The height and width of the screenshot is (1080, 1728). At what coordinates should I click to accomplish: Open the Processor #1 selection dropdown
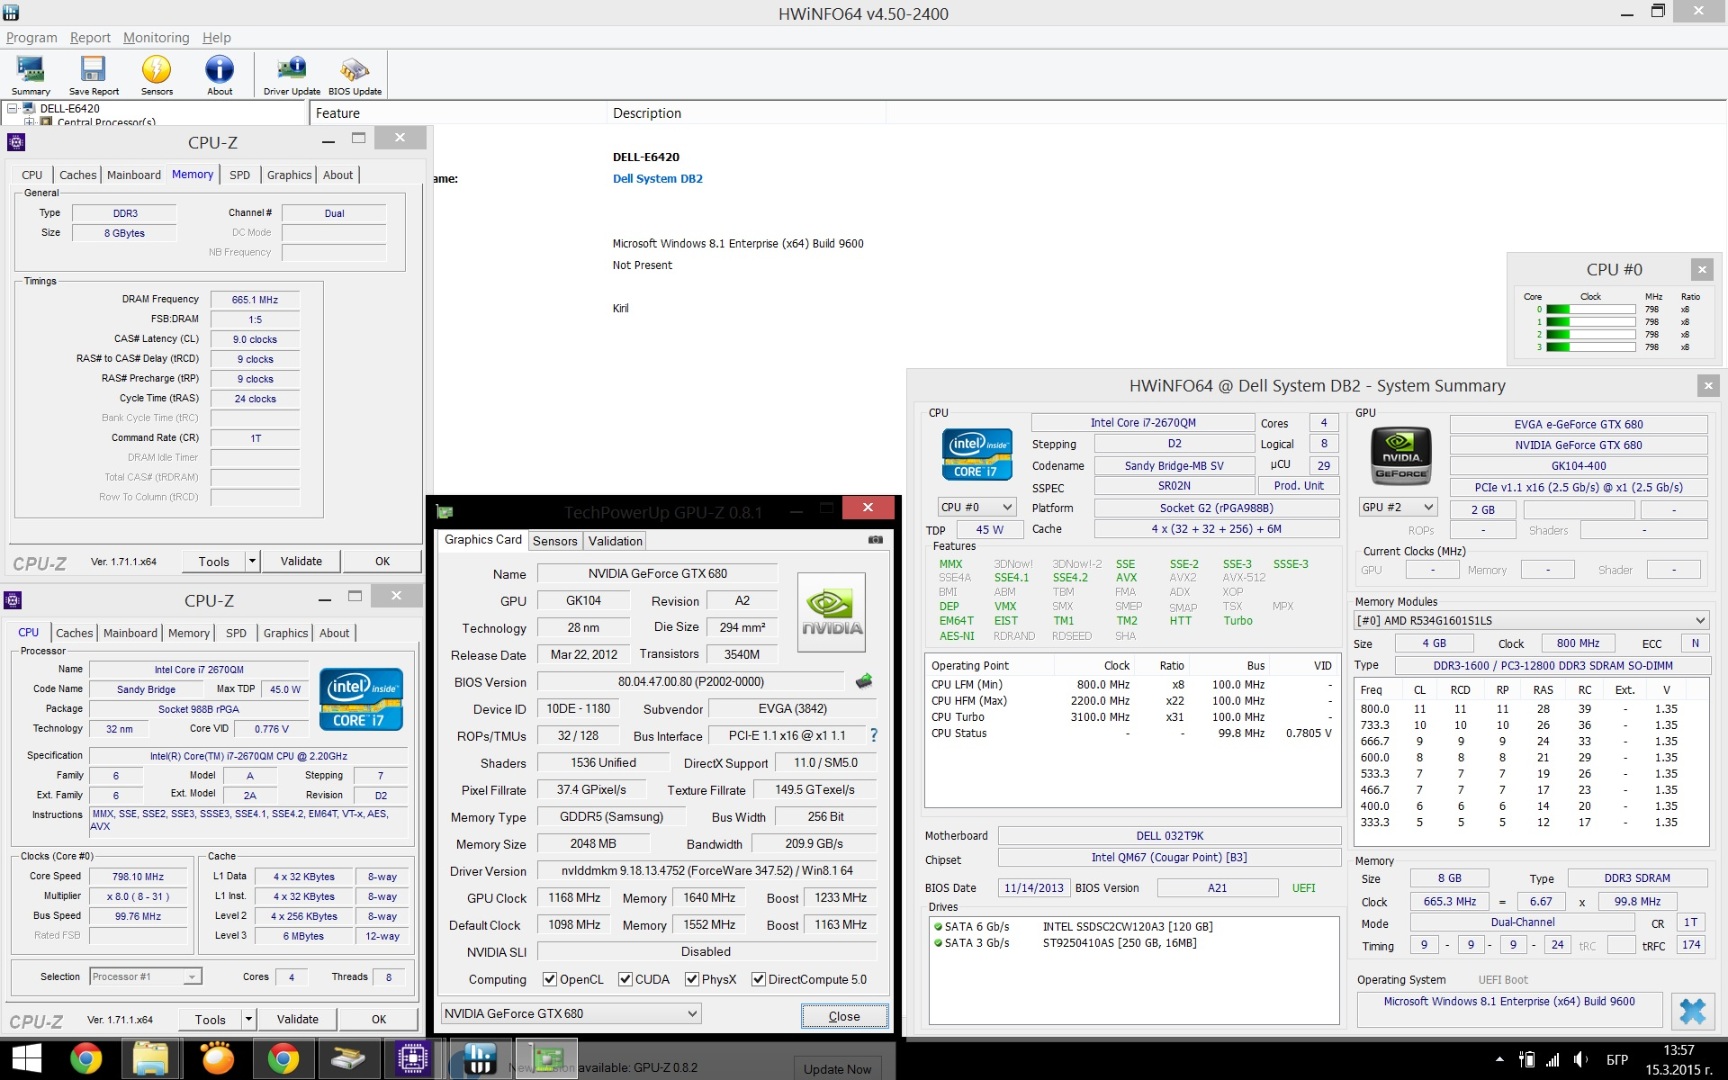[146, 976]
